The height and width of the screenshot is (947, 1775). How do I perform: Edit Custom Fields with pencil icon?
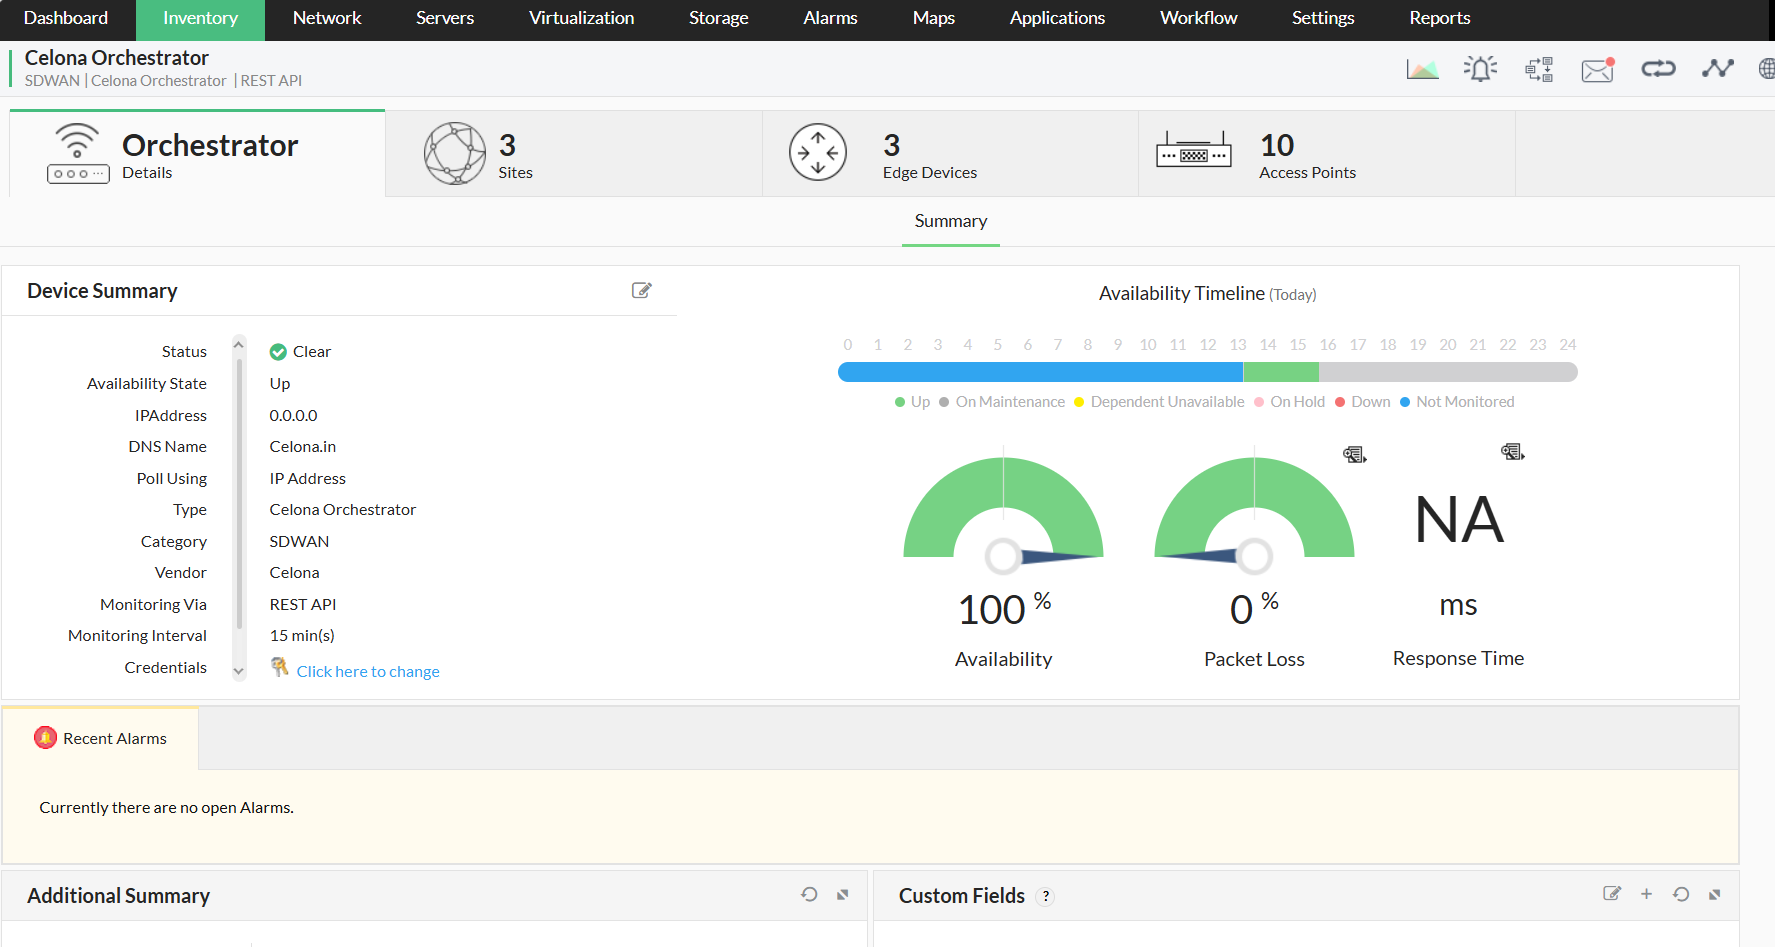pos(1612,893)
